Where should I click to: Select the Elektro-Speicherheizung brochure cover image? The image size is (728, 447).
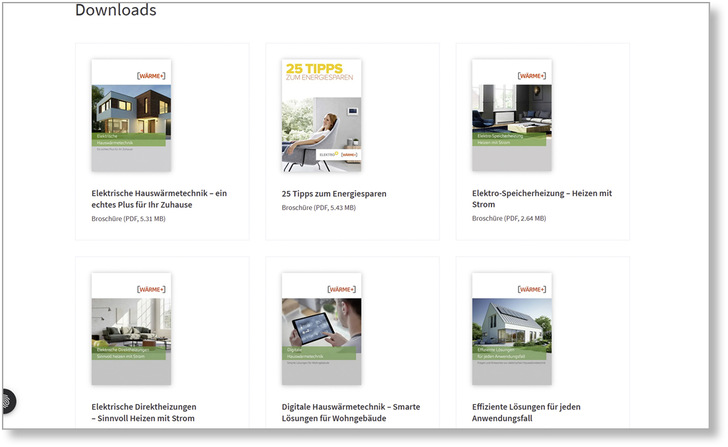(x=511, y=115)
